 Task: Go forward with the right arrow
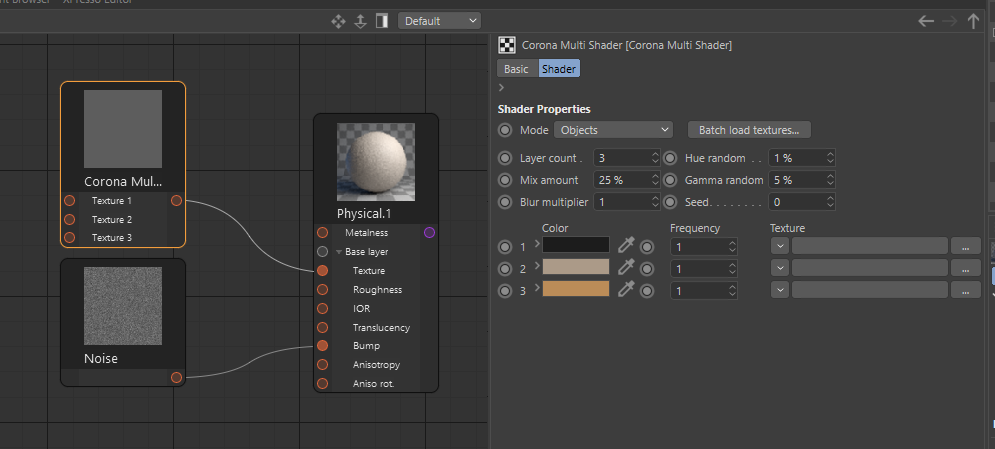point(949,21)
